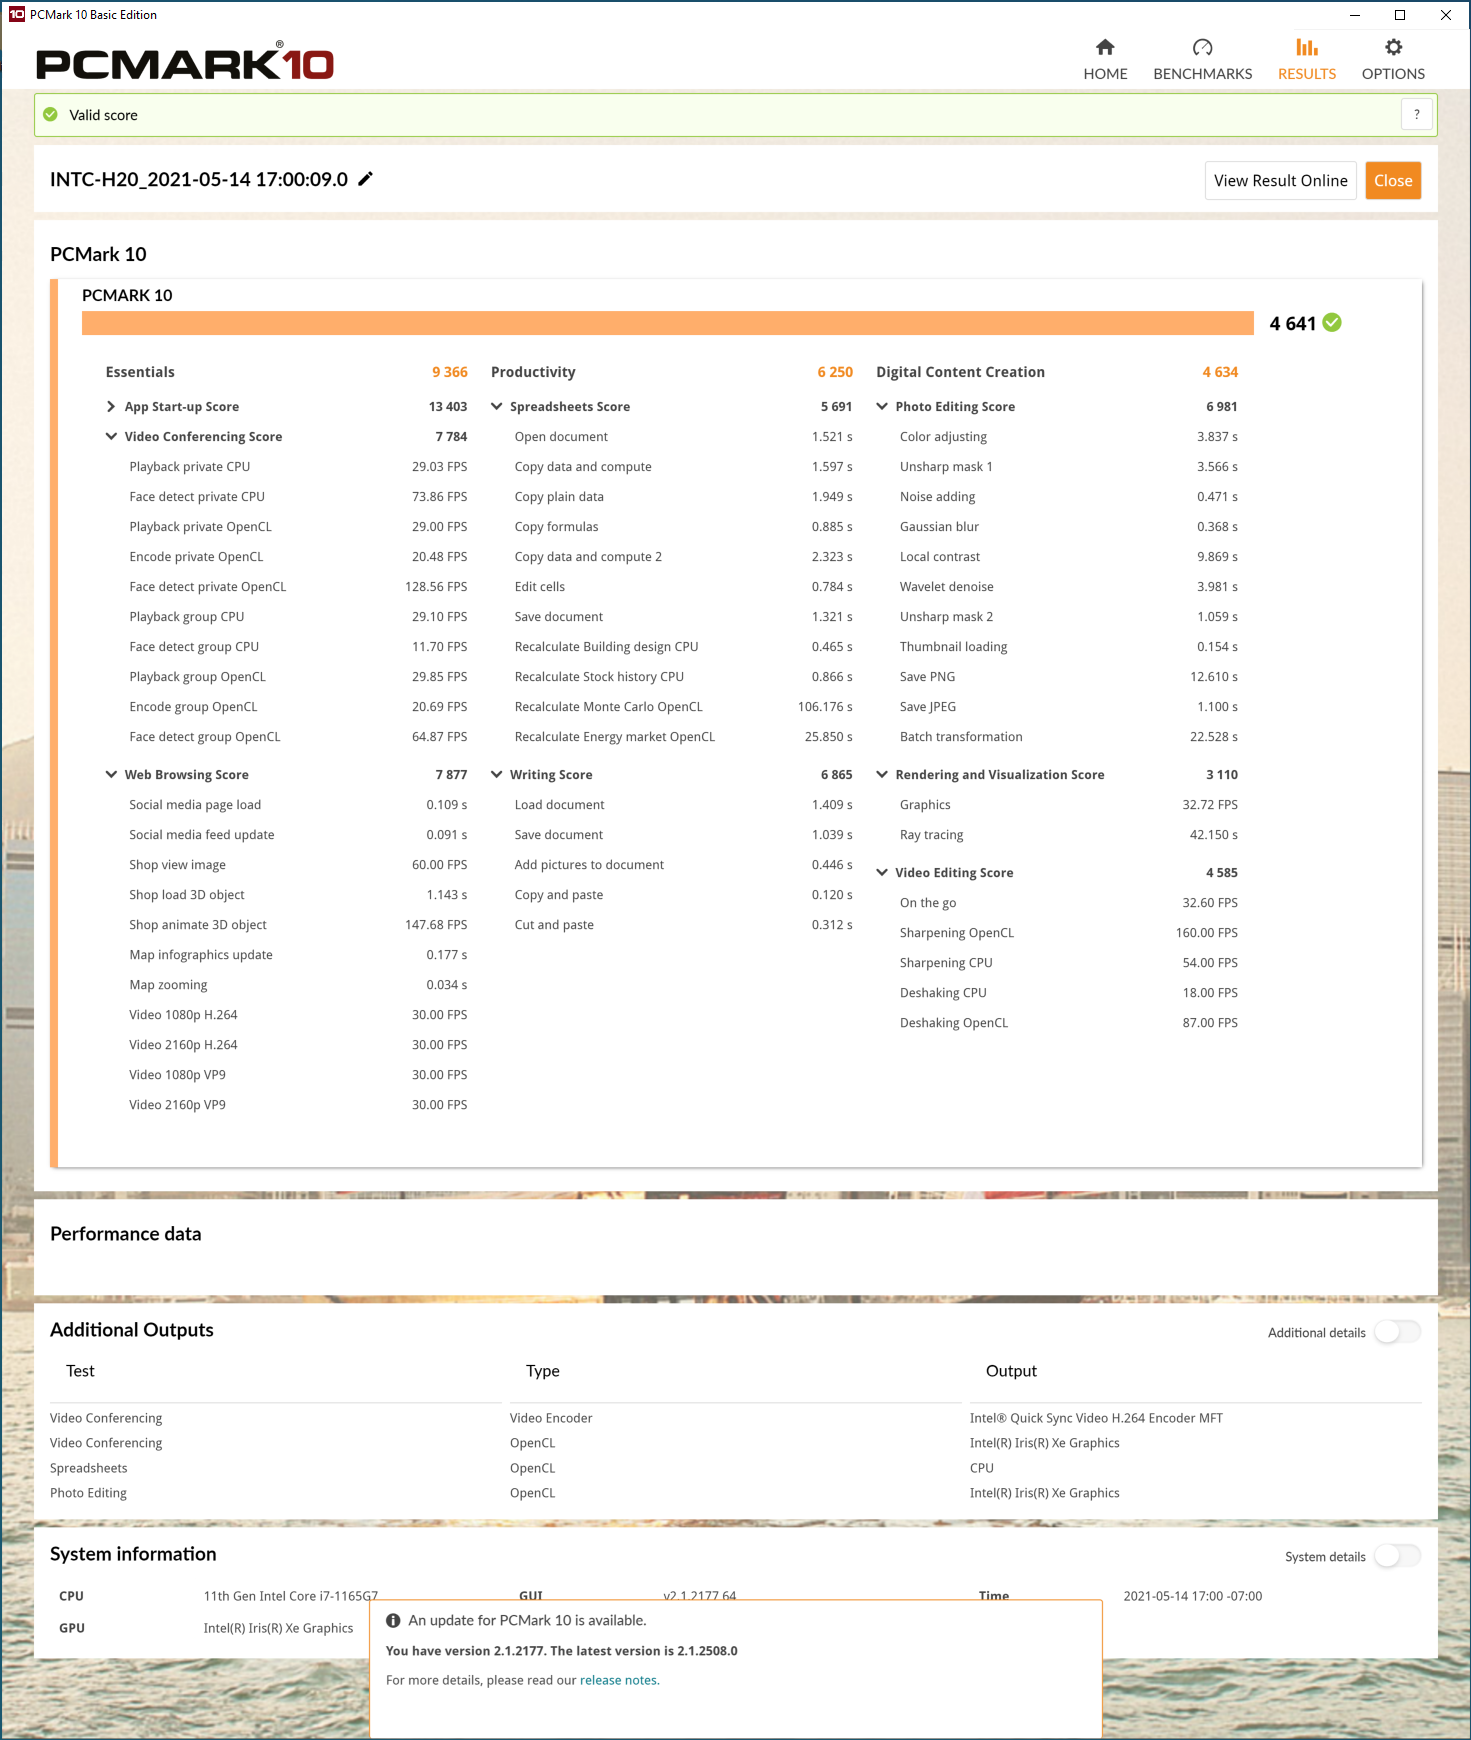Open the OPTIONS gear icon
The image size is (1471, 1740).
click(1393, 47)
